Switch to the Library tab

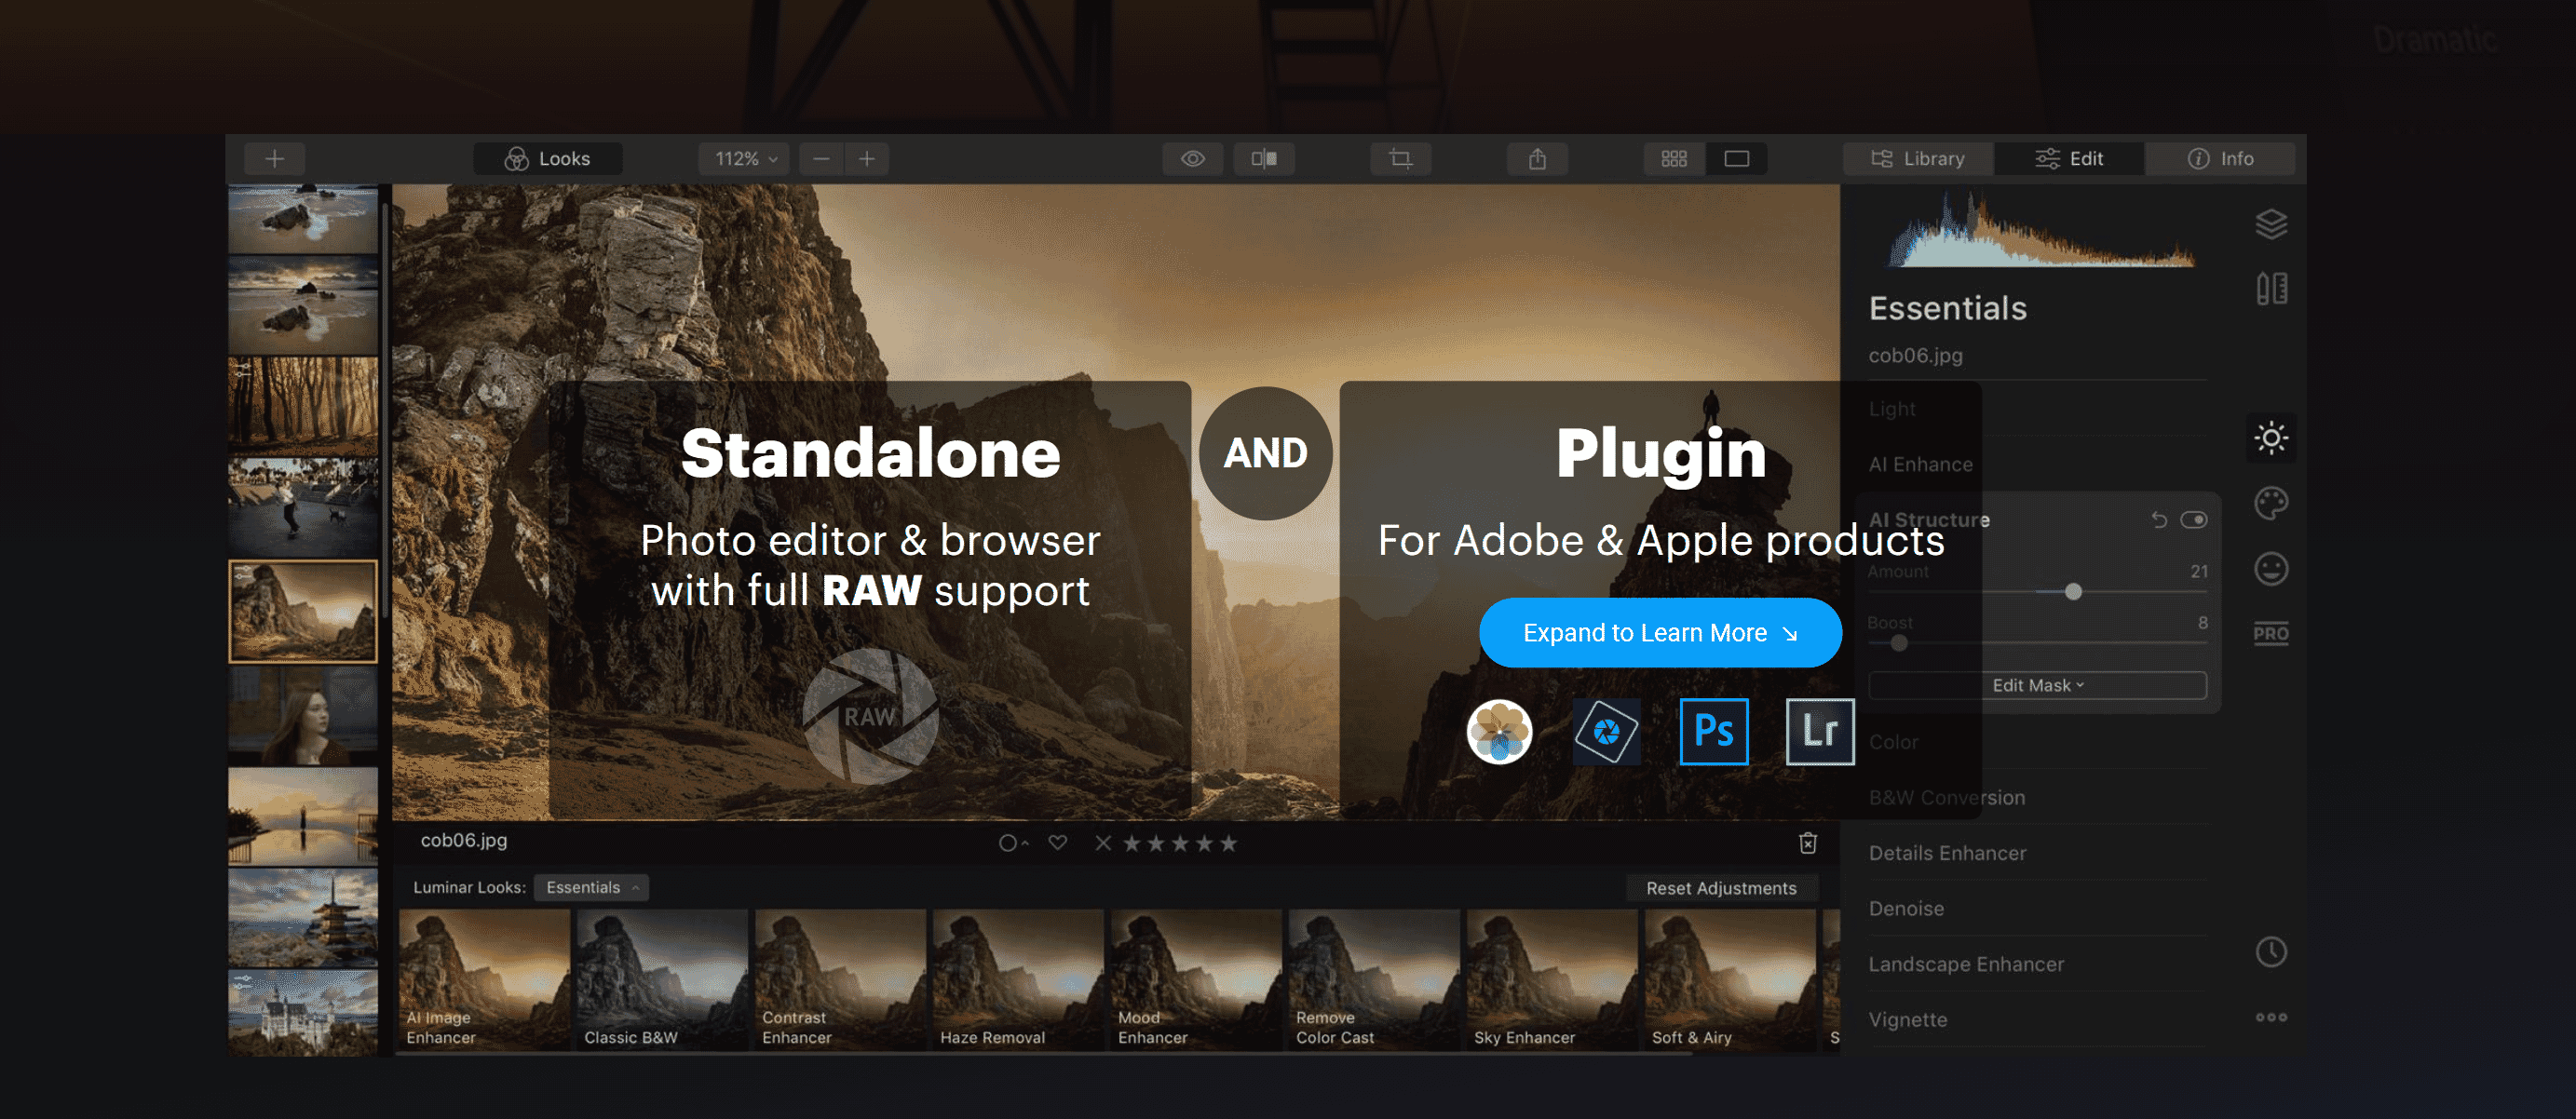coord(1919,159)
